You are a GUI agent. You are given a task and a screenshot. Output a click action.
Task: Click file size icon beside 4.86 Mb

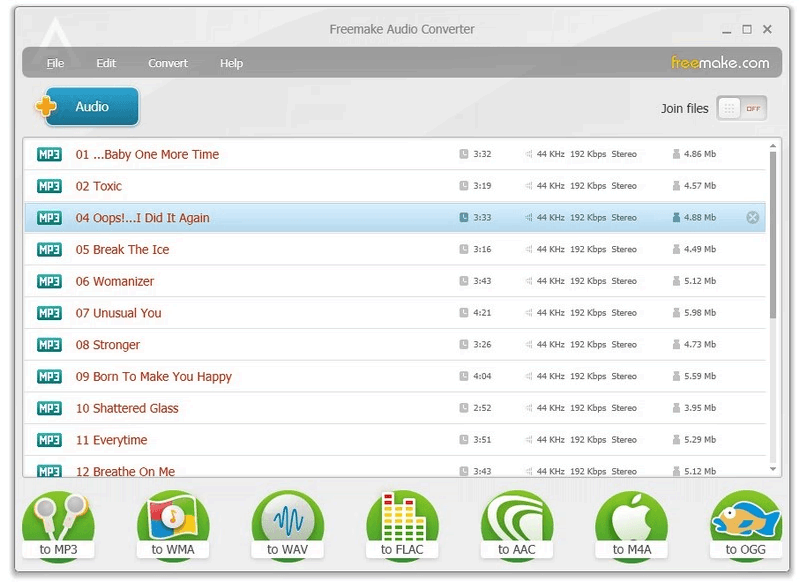pos(677,154)
